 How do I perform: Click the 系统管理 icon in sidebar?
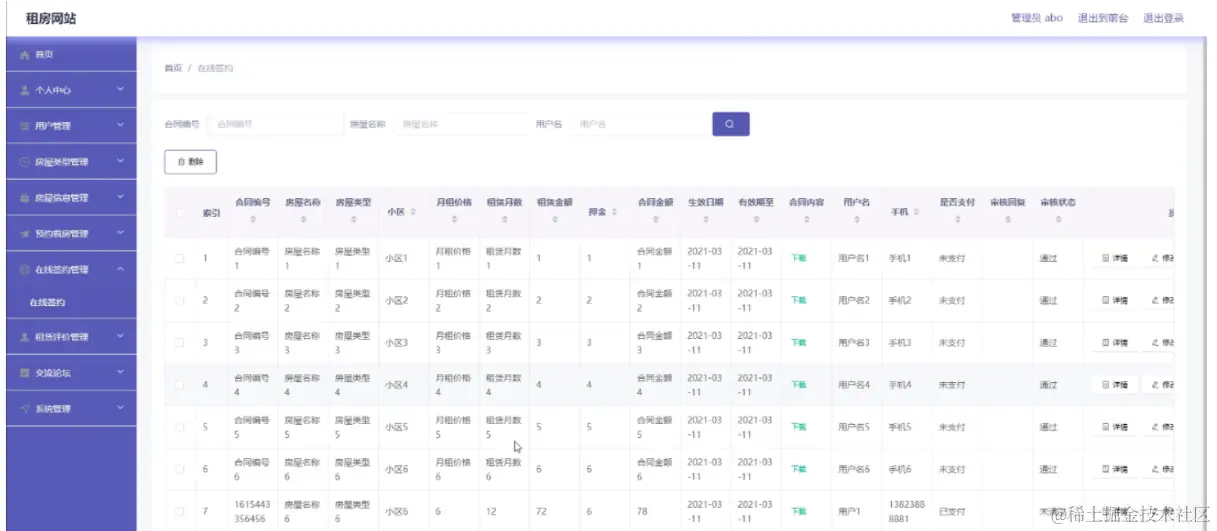(25, 408)
